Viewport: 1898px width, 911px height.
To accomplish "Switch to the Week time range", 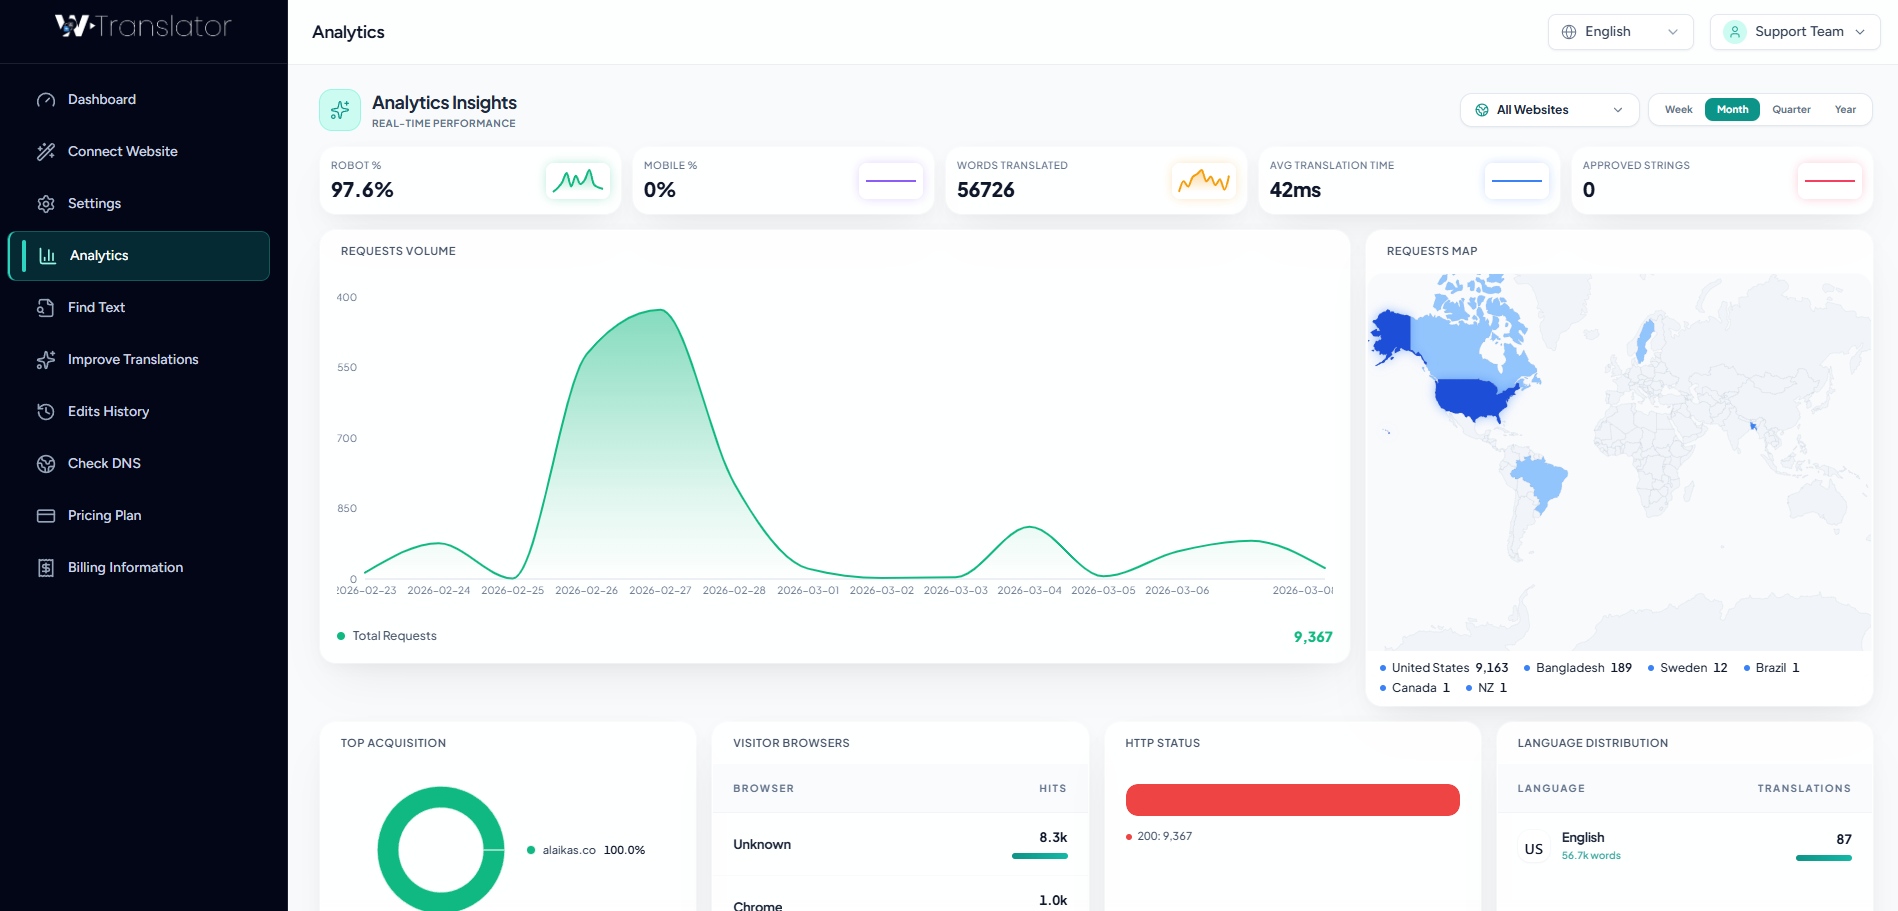I will (x=1678, y=109).
